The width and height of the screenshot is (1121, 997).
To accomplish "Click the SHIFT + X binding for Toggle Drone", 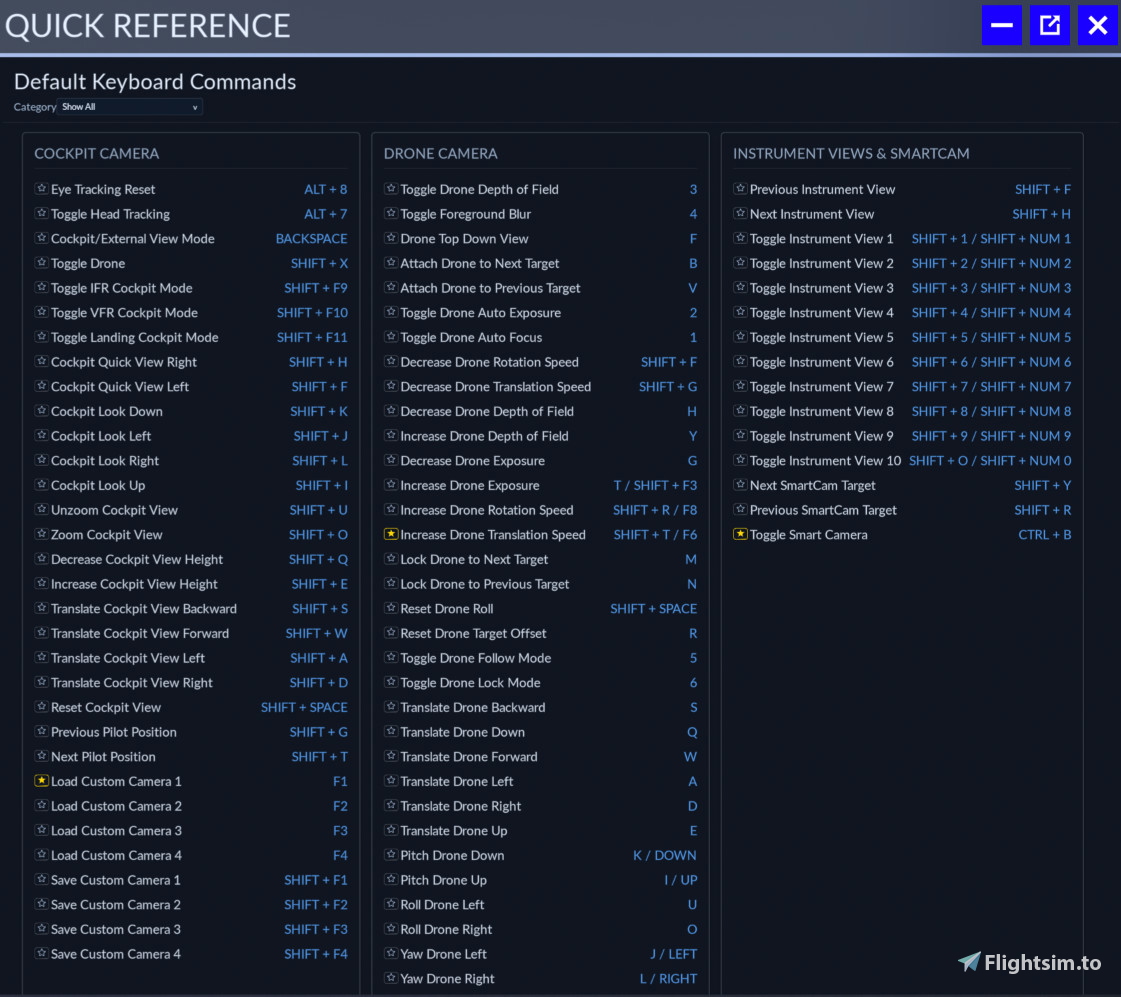I will click(320, 264).
